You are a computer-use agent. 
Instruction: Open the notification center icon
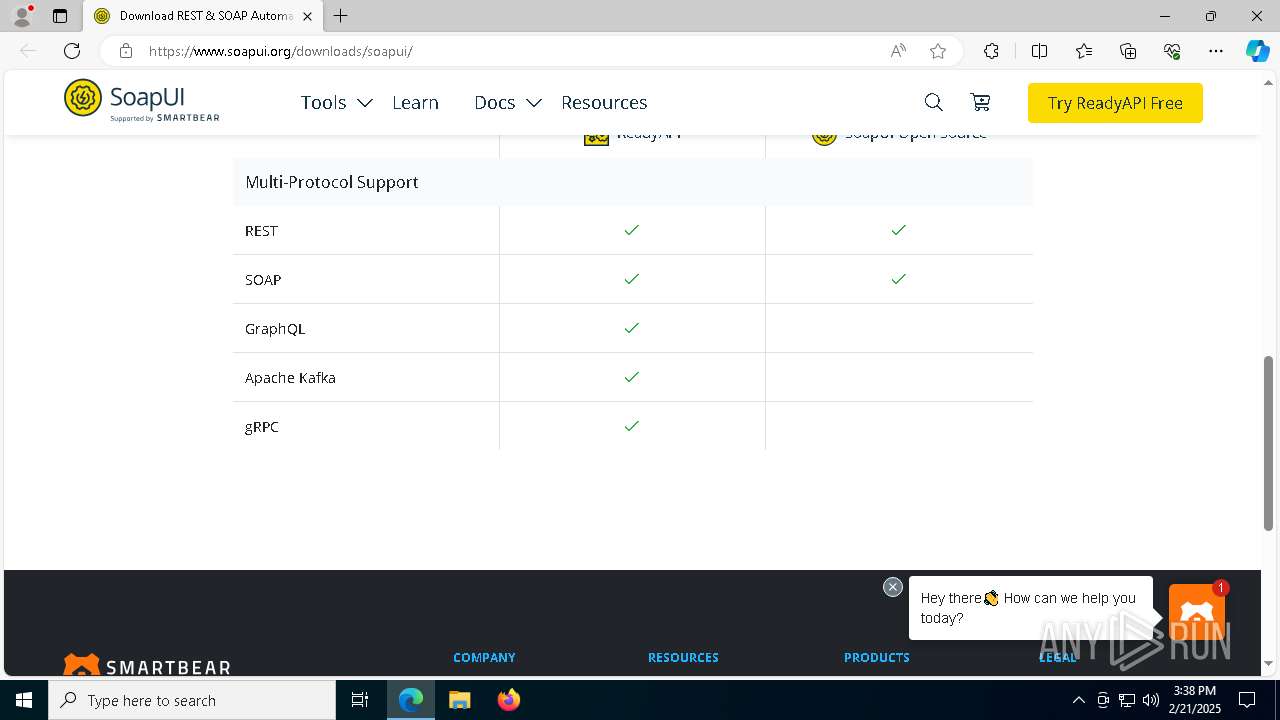(1247, 700)
